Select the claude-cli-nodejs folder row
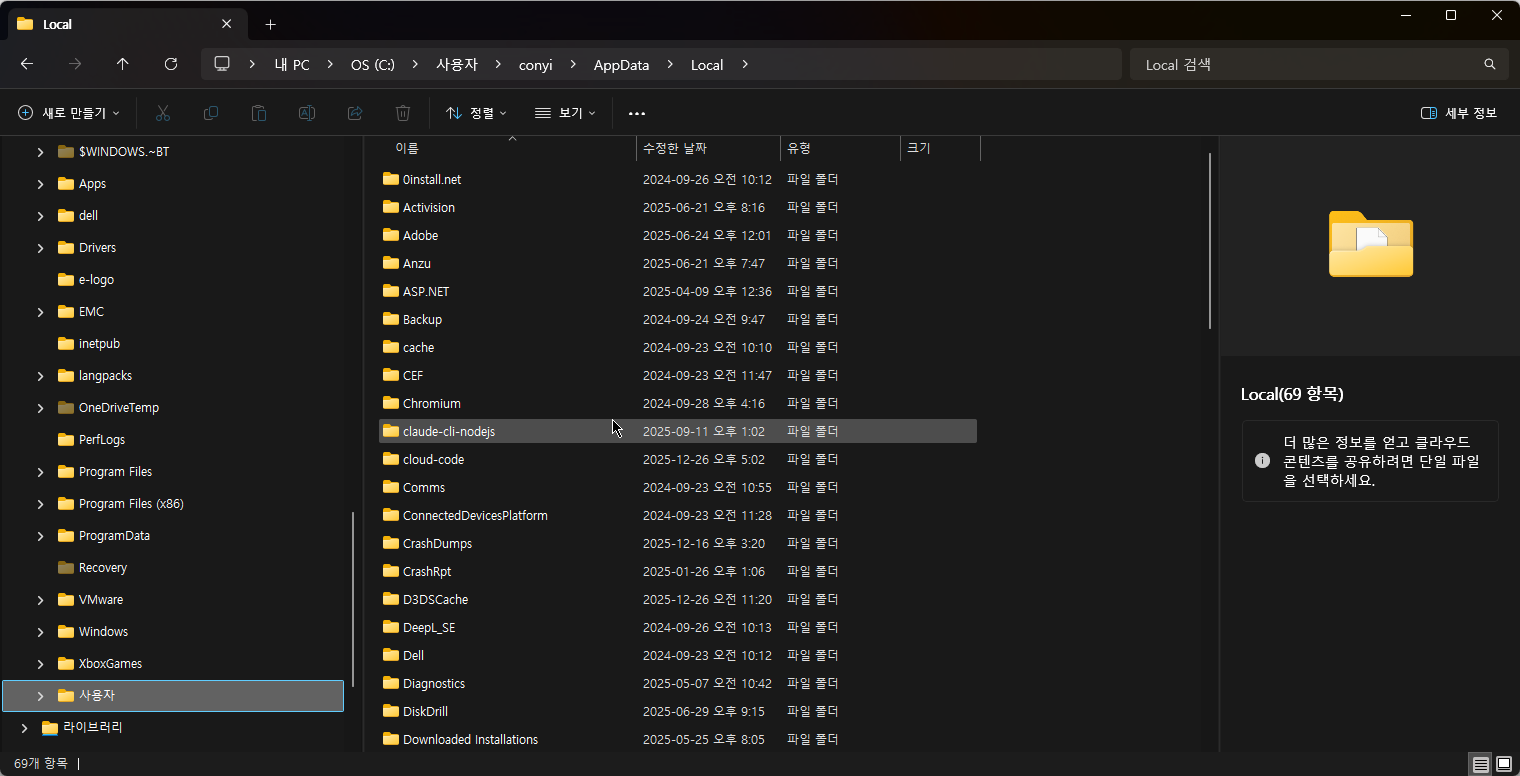 point(678,431)
